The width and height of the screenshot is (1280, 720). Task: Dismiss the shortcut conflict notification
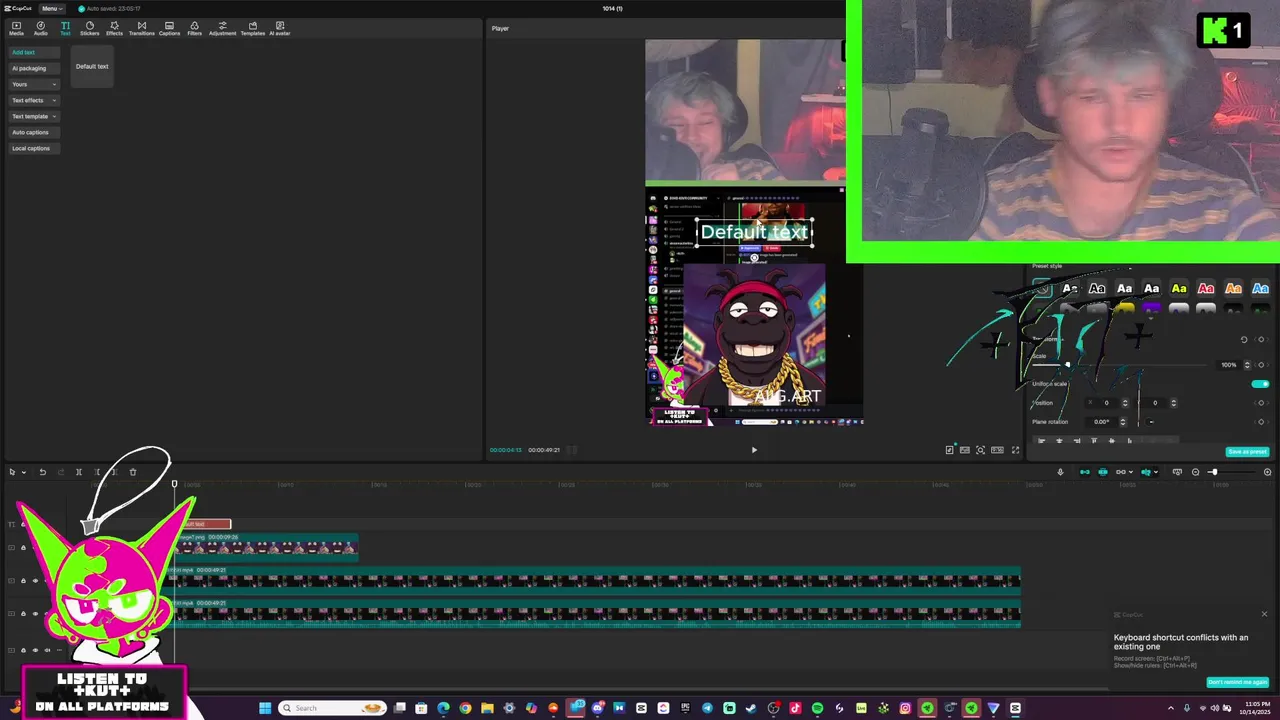click(x=1264, y=614)
